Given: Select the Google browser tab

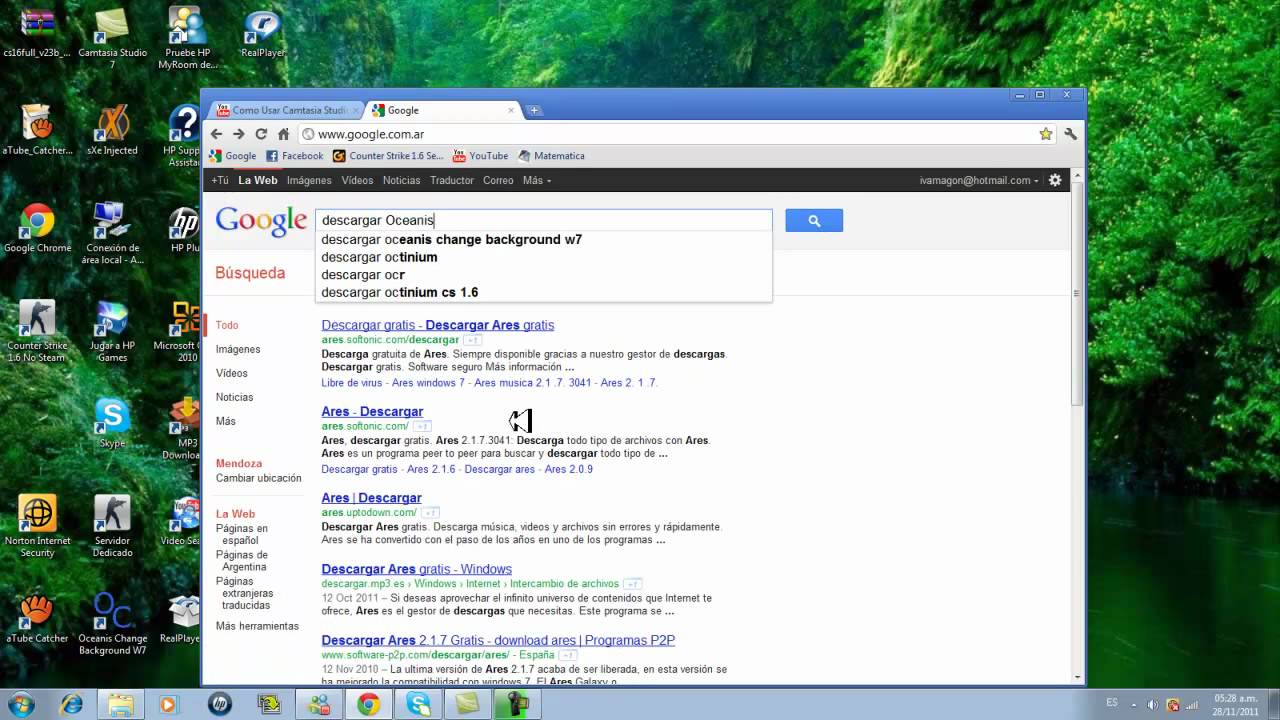Looking at the screenshot, I should 440,110.
